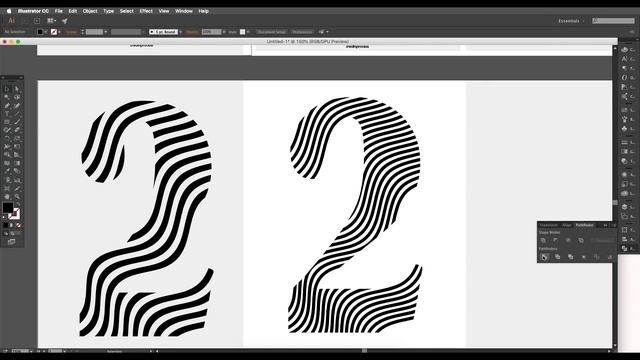
Task: Click the left bold striped number 2
Action: point(147,218)
